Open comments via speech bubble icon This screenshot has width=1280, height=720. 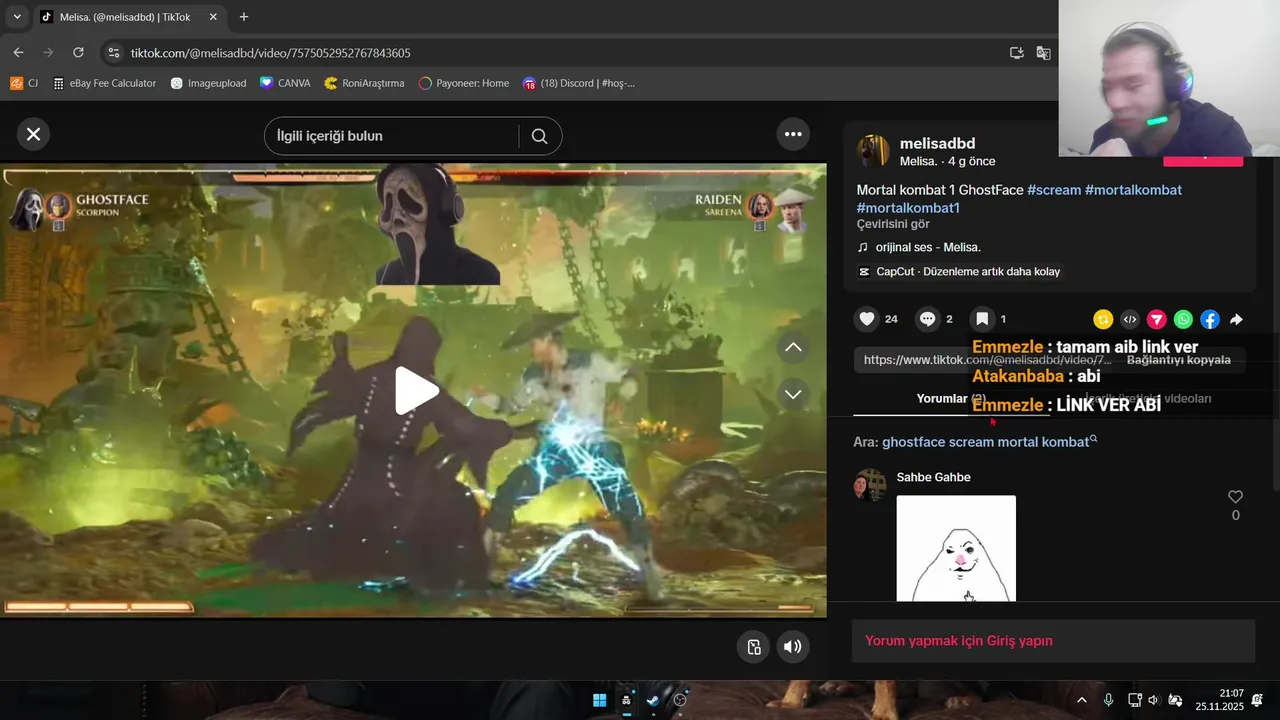(927, 319)
